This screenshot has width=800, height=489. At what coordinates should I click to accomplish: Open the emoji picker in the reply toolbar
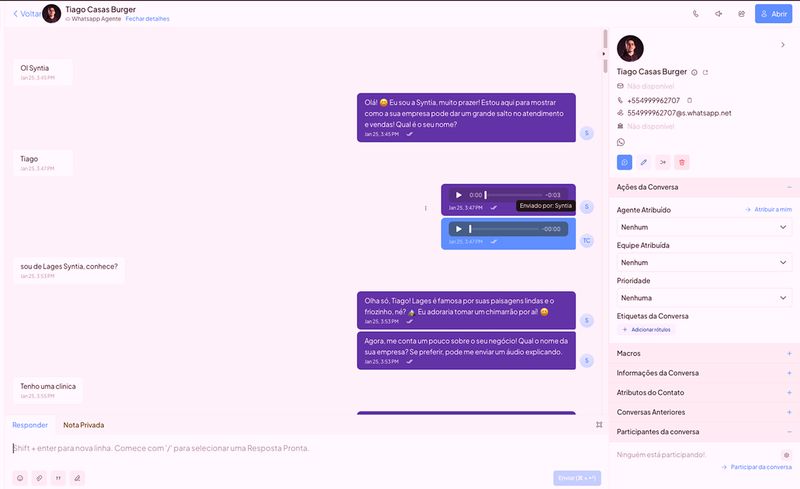20,478
